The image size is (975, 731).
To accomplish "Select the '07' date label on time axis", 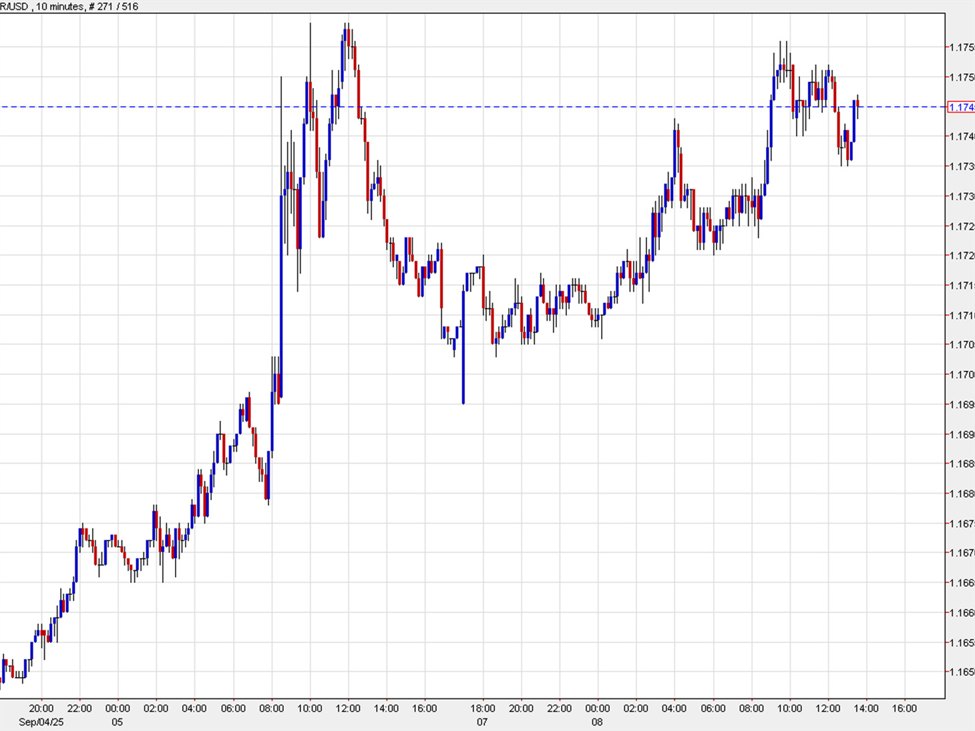I will (x=483, y=722).
